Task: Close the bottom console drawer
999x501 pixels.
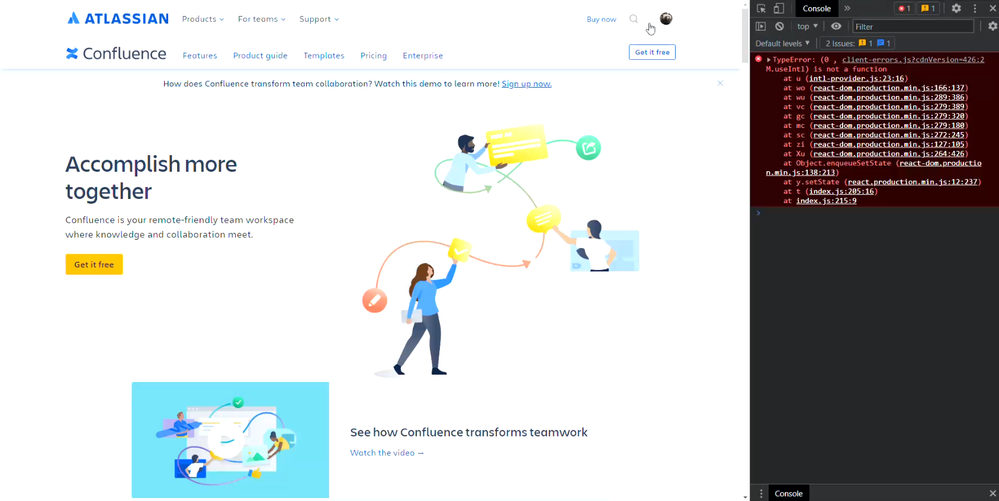Action: (993, 493)
